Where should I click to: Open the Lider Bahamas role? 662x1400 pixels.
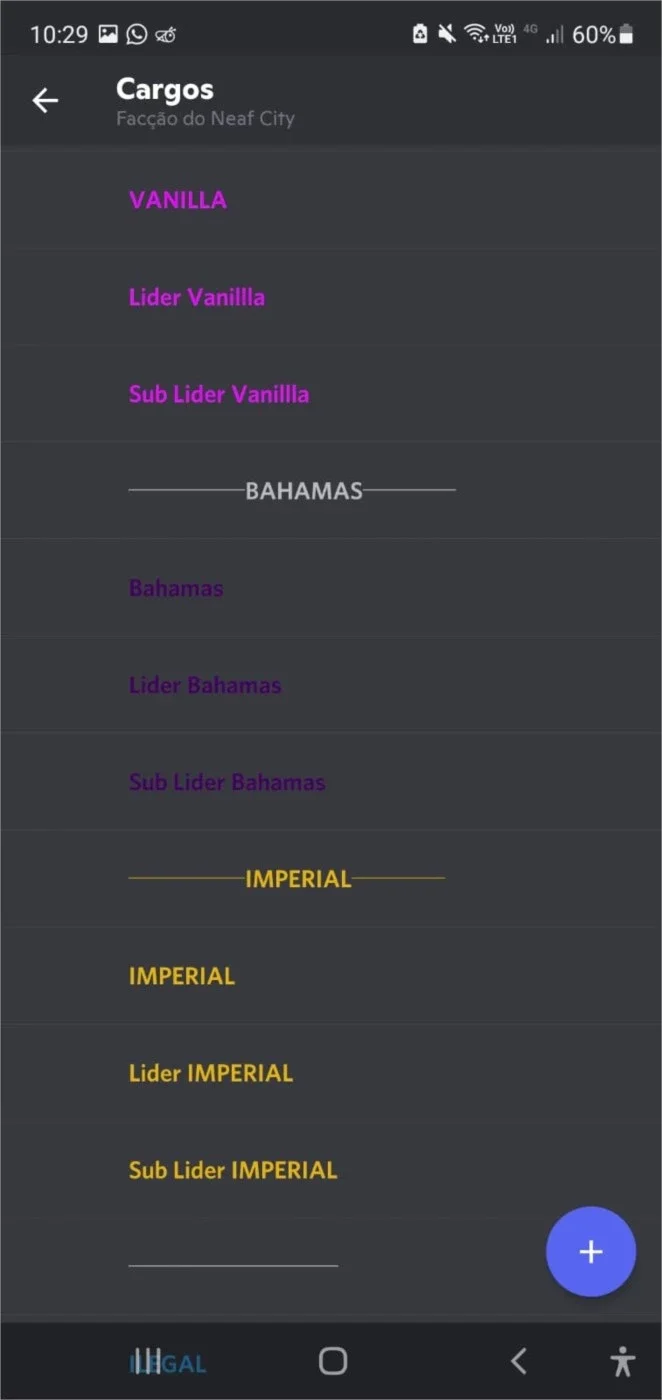[x=331, y=685]
